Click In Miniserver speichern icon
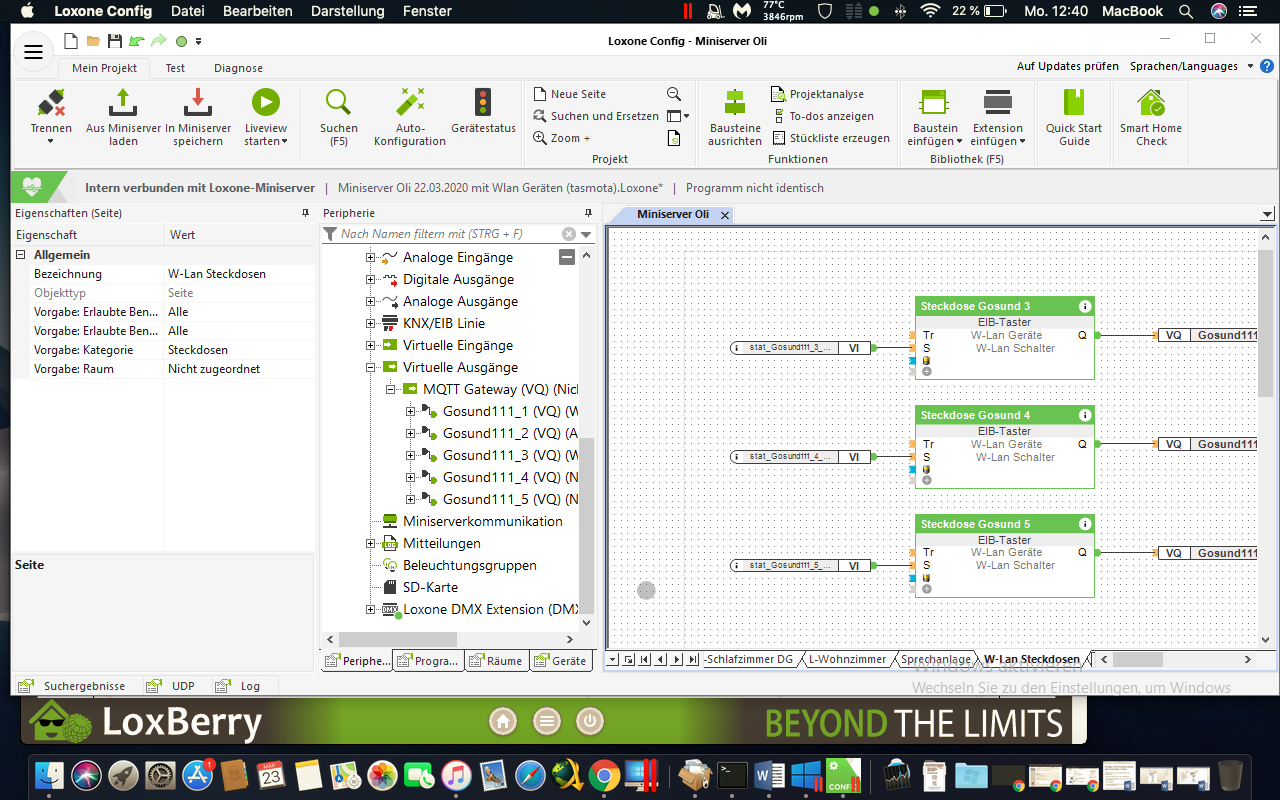The width and height of the screenshot is (1280, 800). tap(198, 103)
